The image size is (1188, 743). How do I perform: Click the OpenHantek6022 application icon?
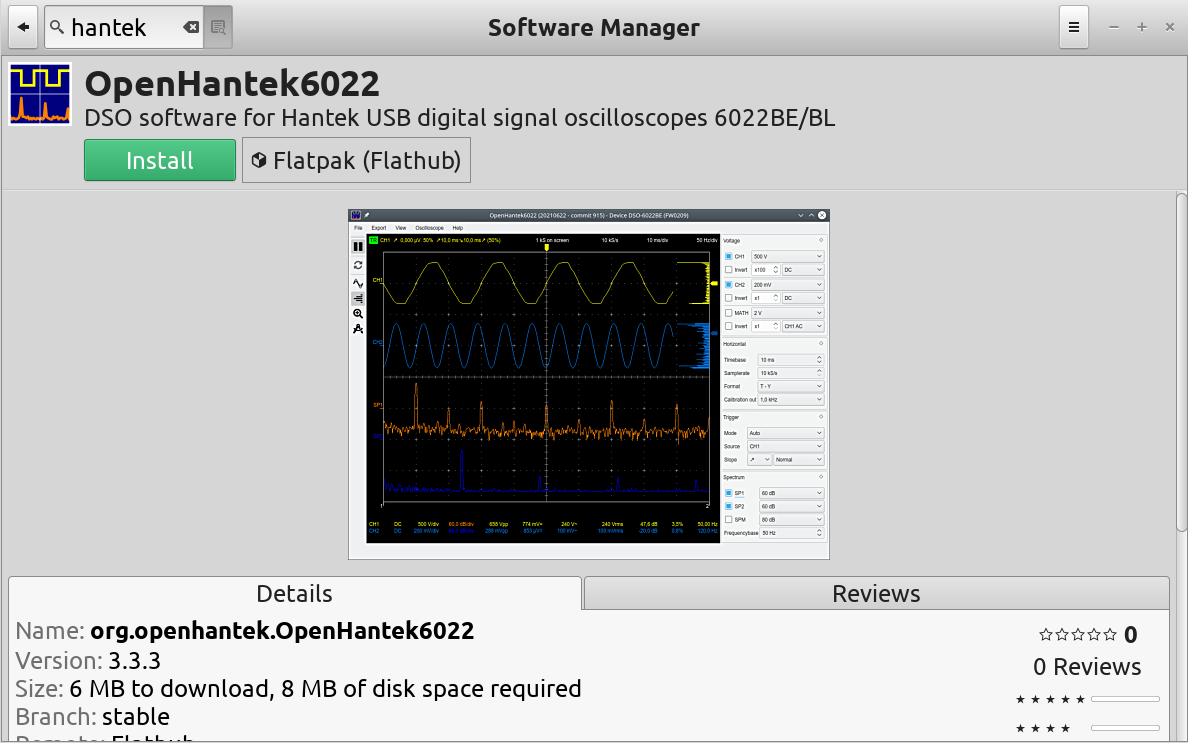[40, 94]
